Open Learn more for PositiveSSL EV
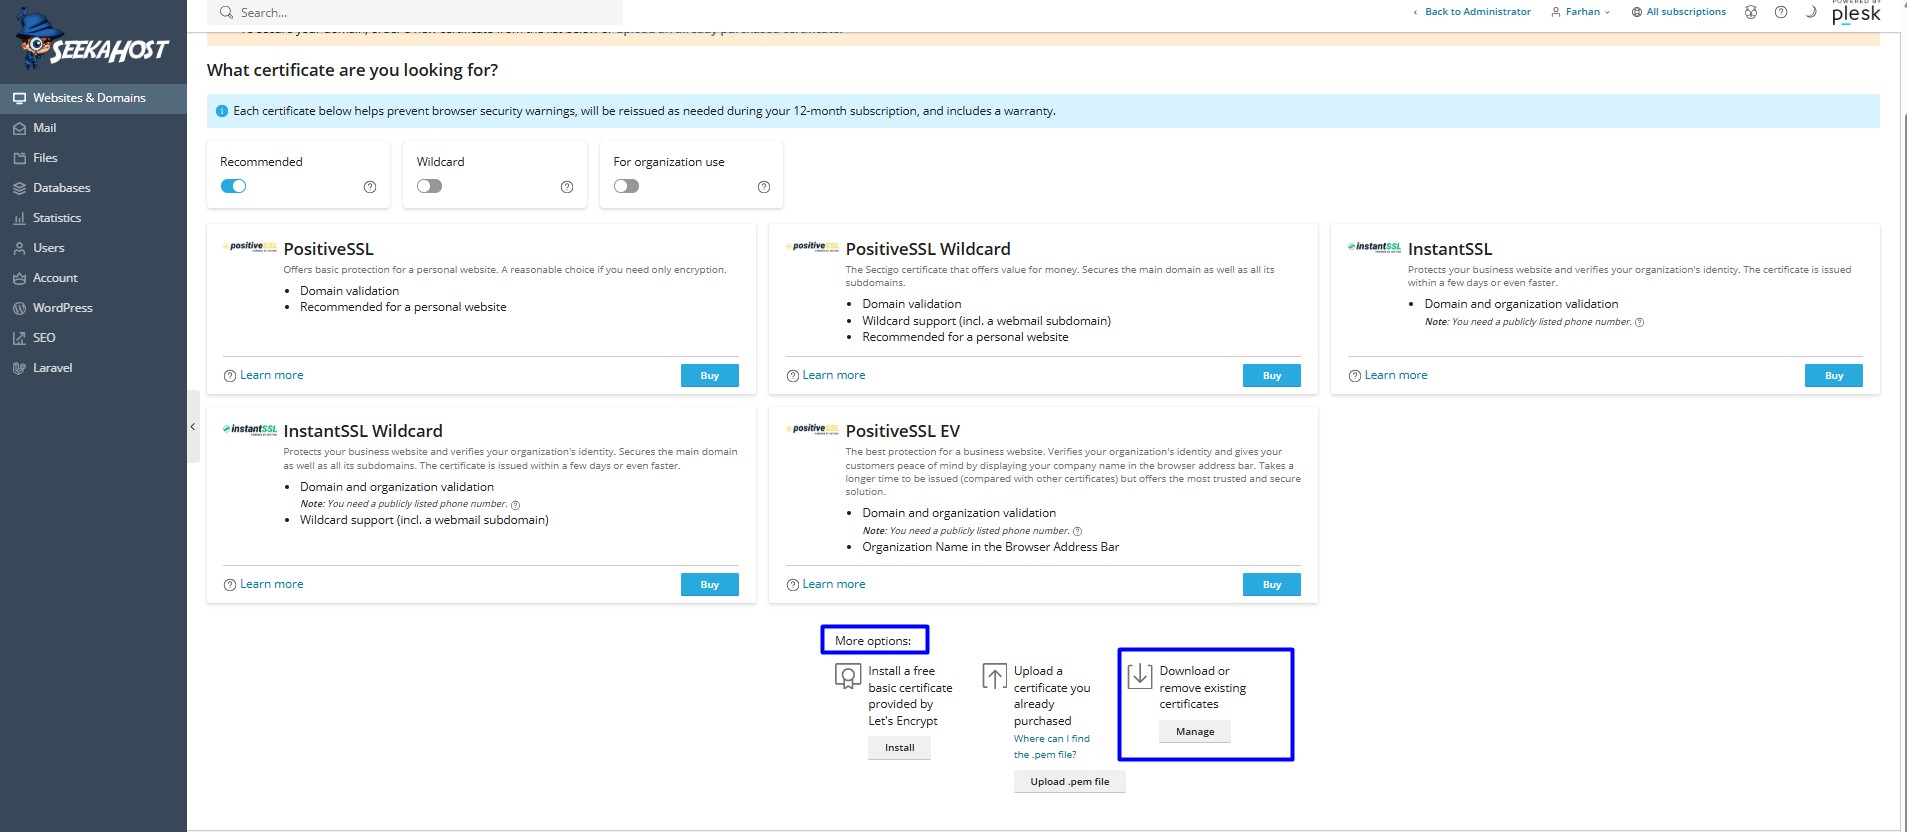The height and width of the screenshot is (832, 1907). point(833,584)
